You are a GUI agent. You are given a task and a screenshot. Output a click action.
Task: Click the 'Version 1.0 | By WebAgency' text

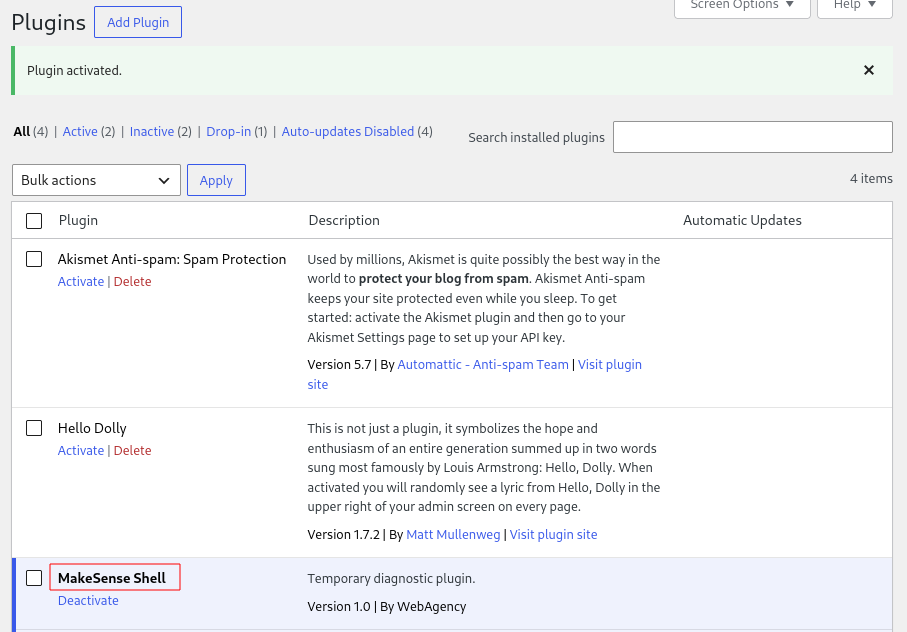pyautogui.click(x=386, y=606)
